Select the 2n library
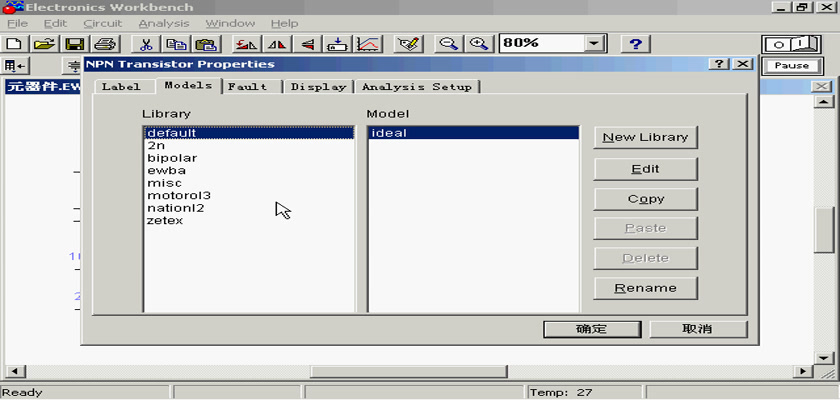This screenshot has width=840, height=400. coord(250,146)
